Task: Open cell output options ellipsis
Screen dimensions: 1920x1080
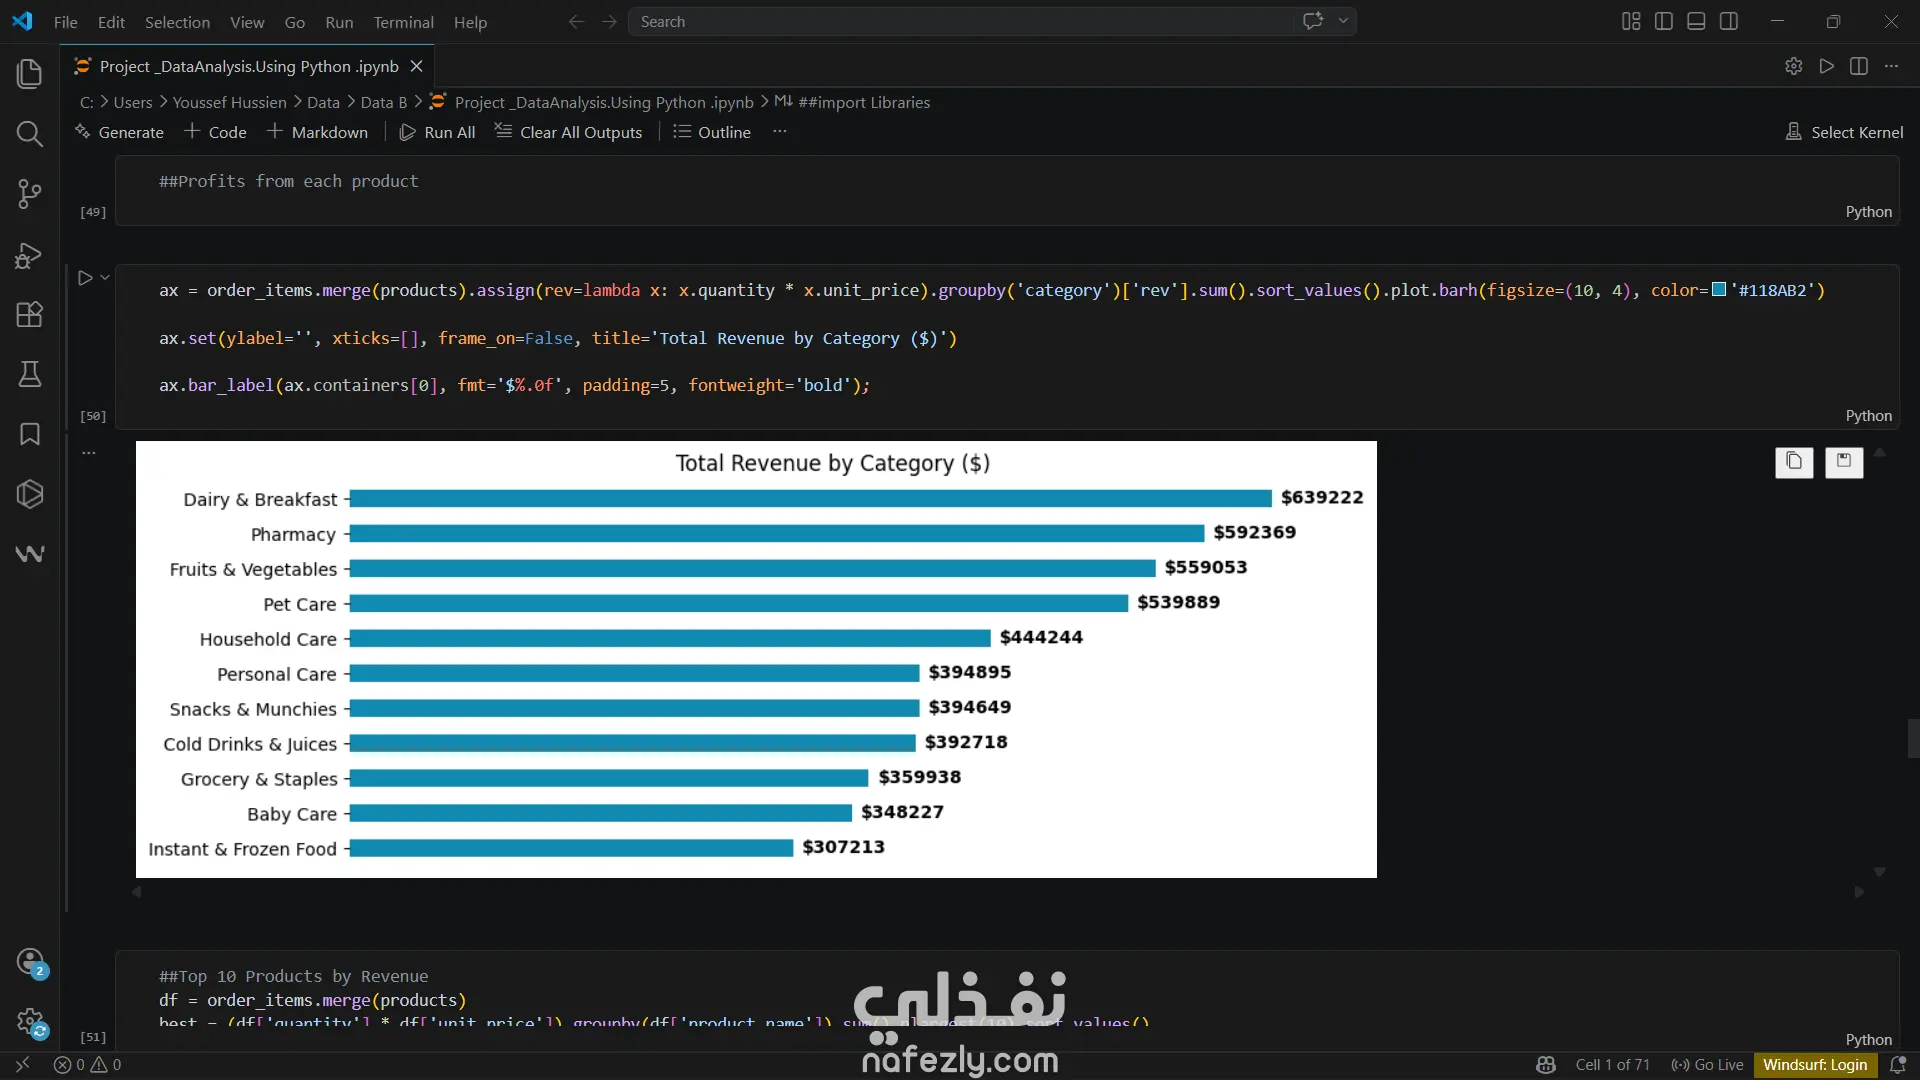Action: (x=89, y=453)
